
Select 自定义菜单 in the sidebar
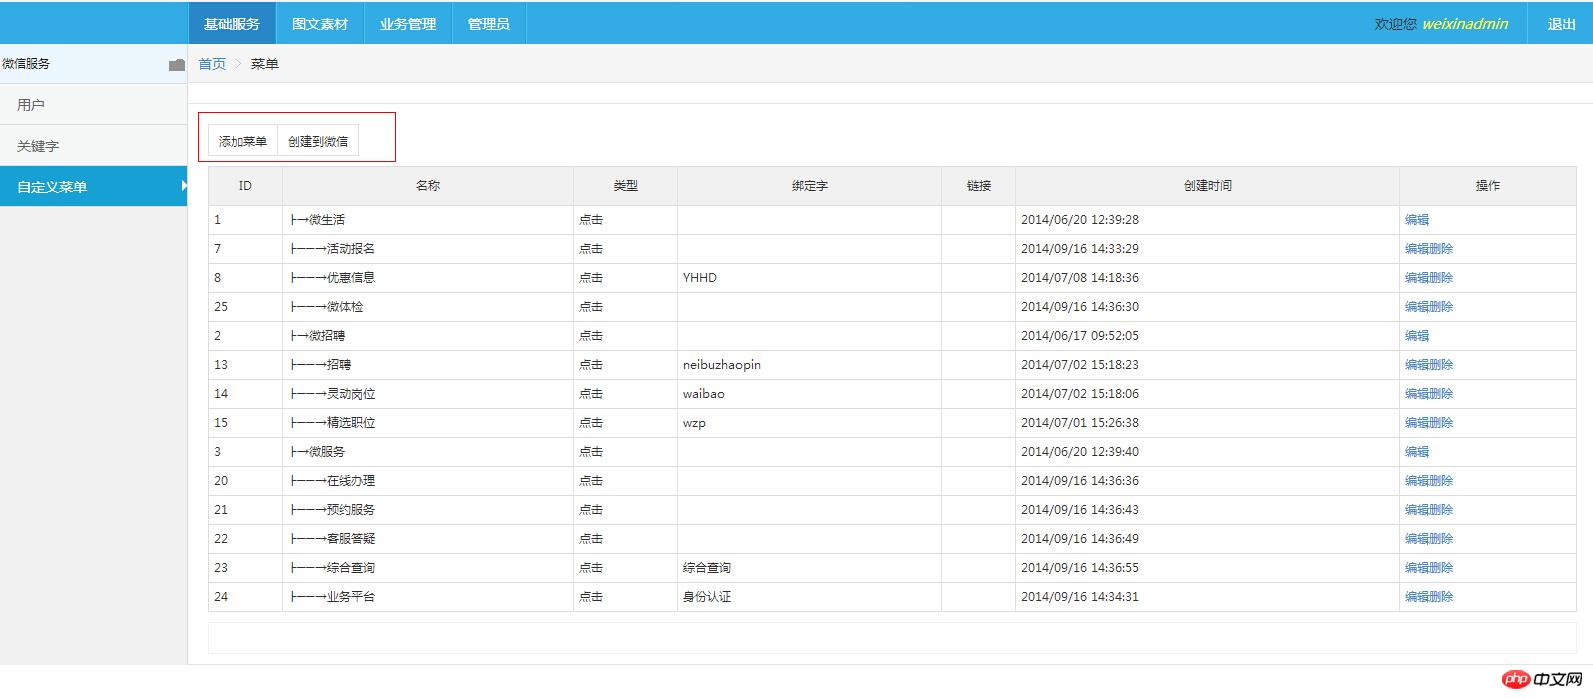click(94, 186)
